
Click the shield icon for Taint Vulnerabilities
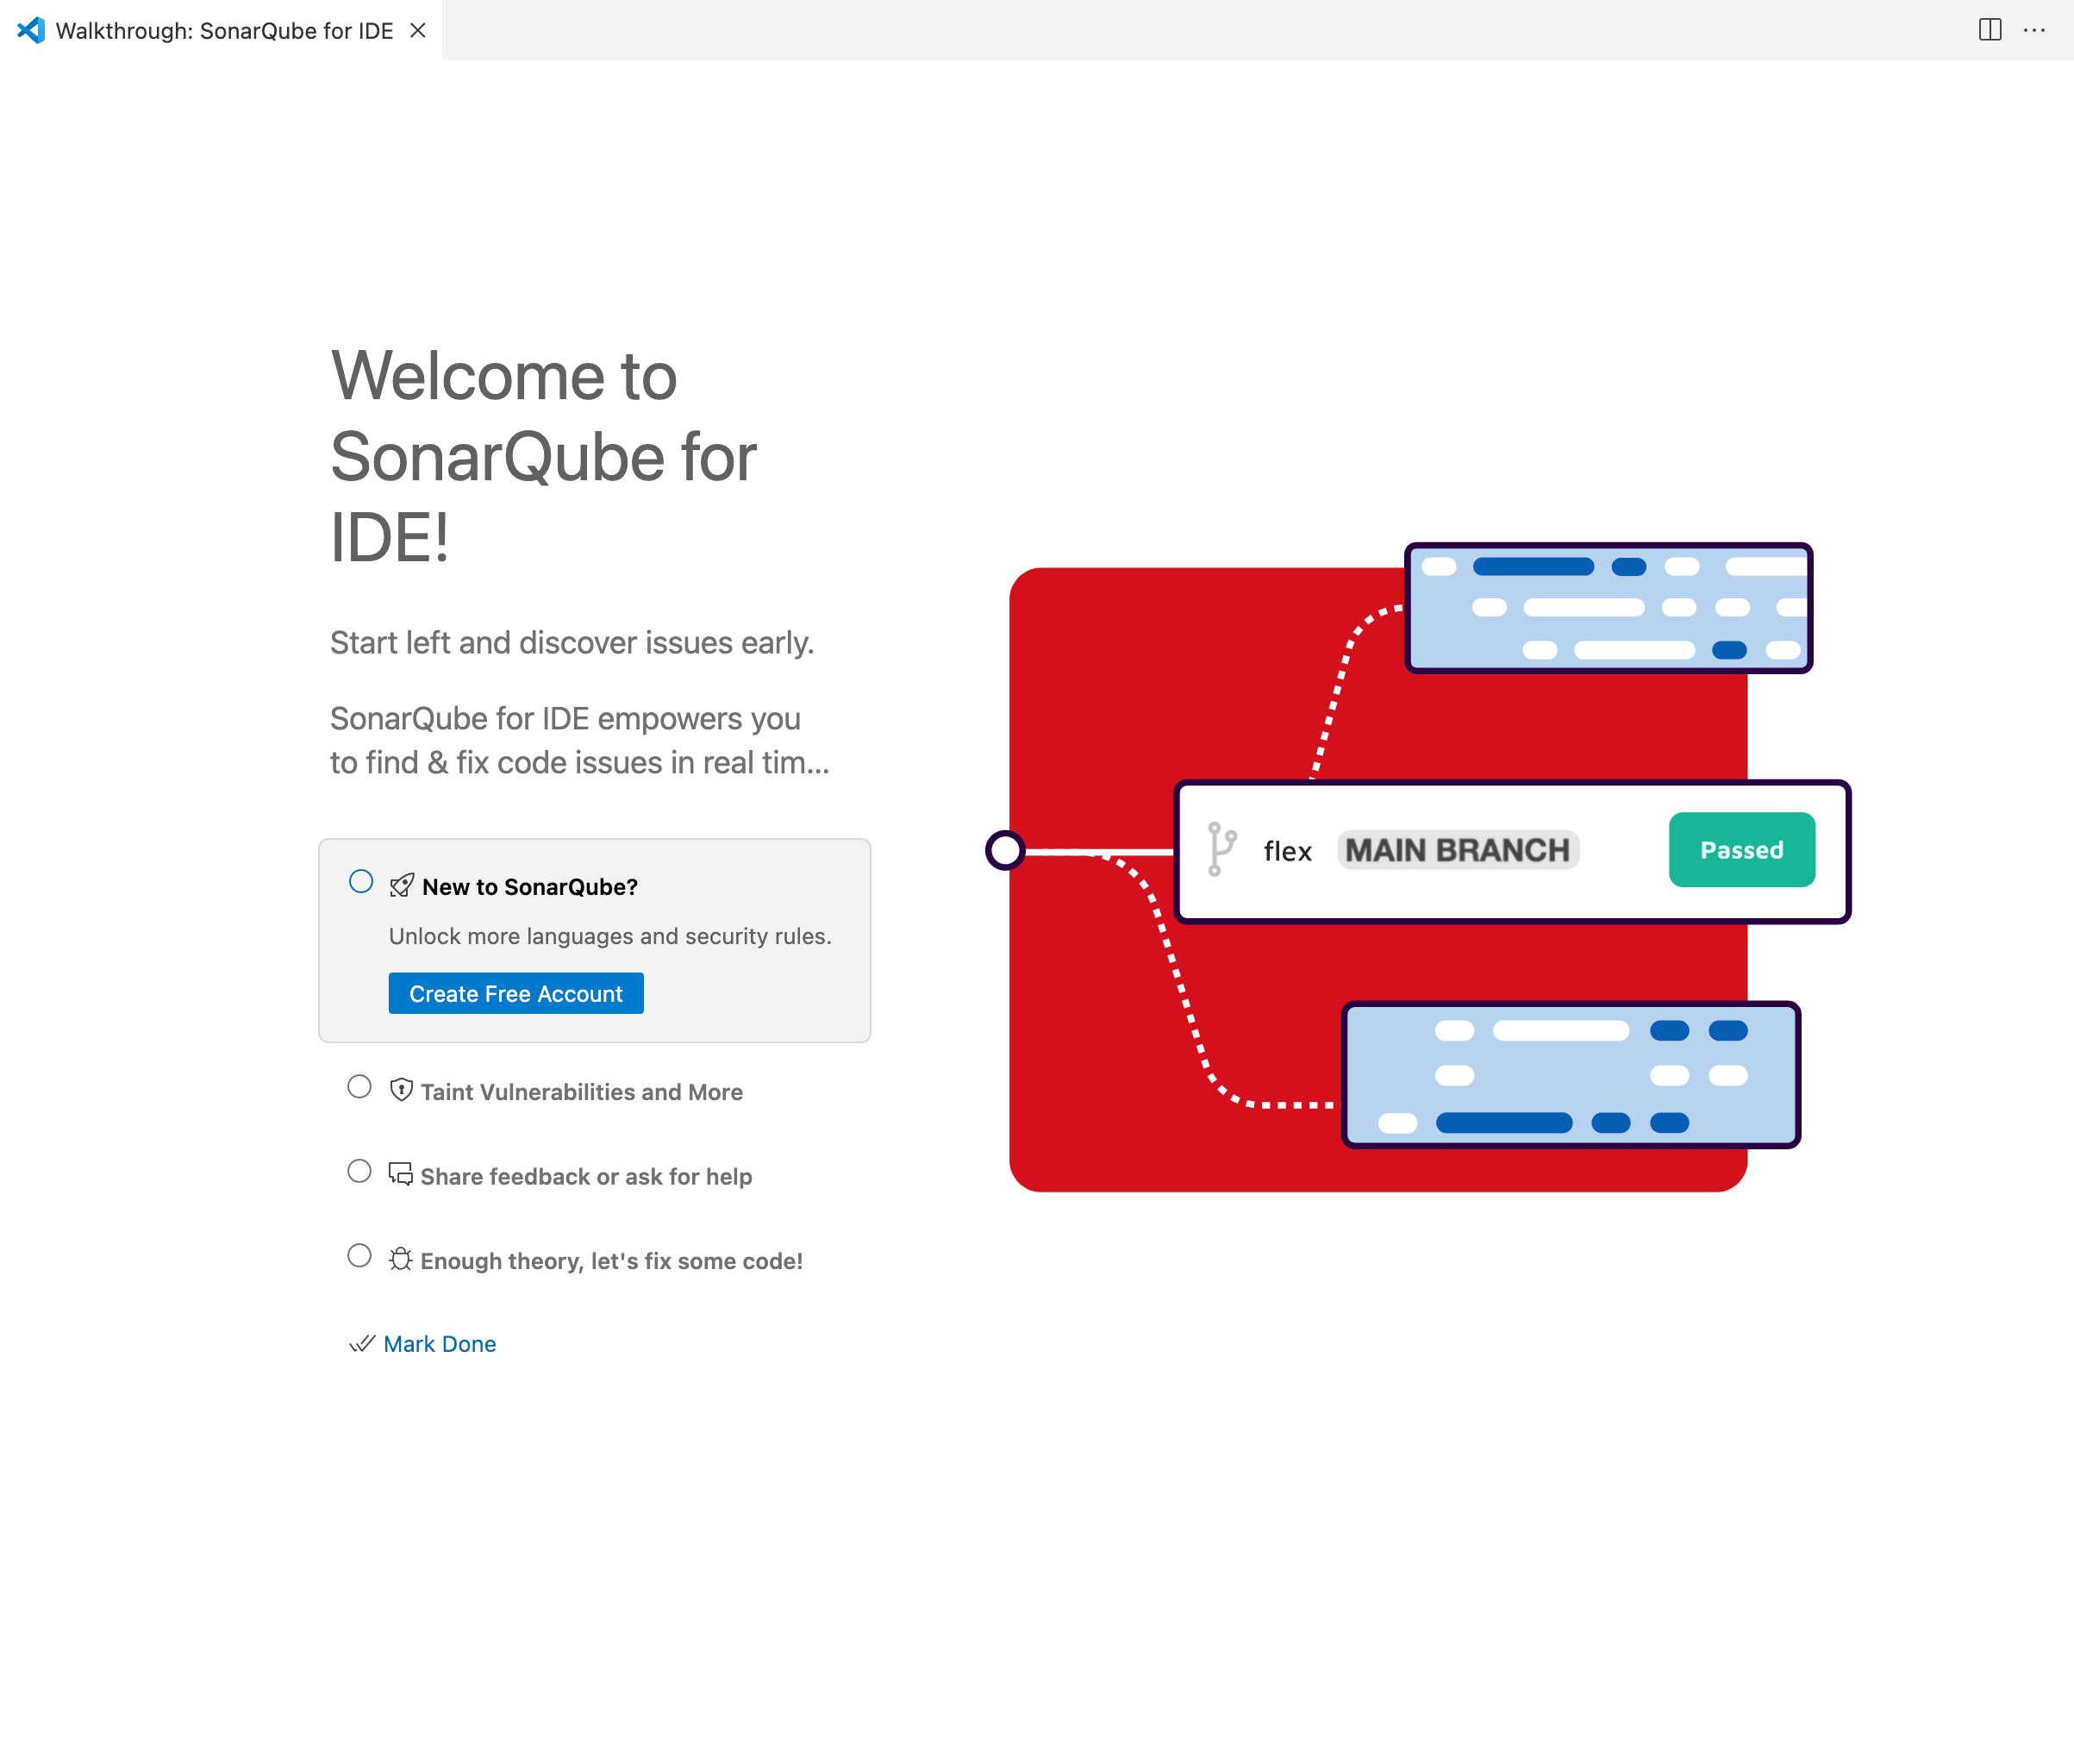pos(401,1090)
